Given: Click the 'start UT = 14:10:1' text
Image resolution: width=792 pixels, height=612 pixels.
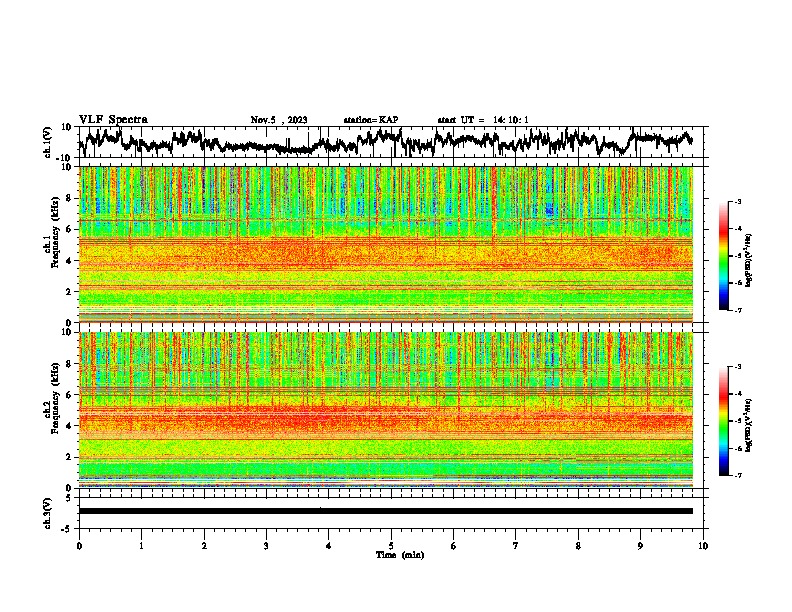Looking at the screenshot, I should point(483,120).
